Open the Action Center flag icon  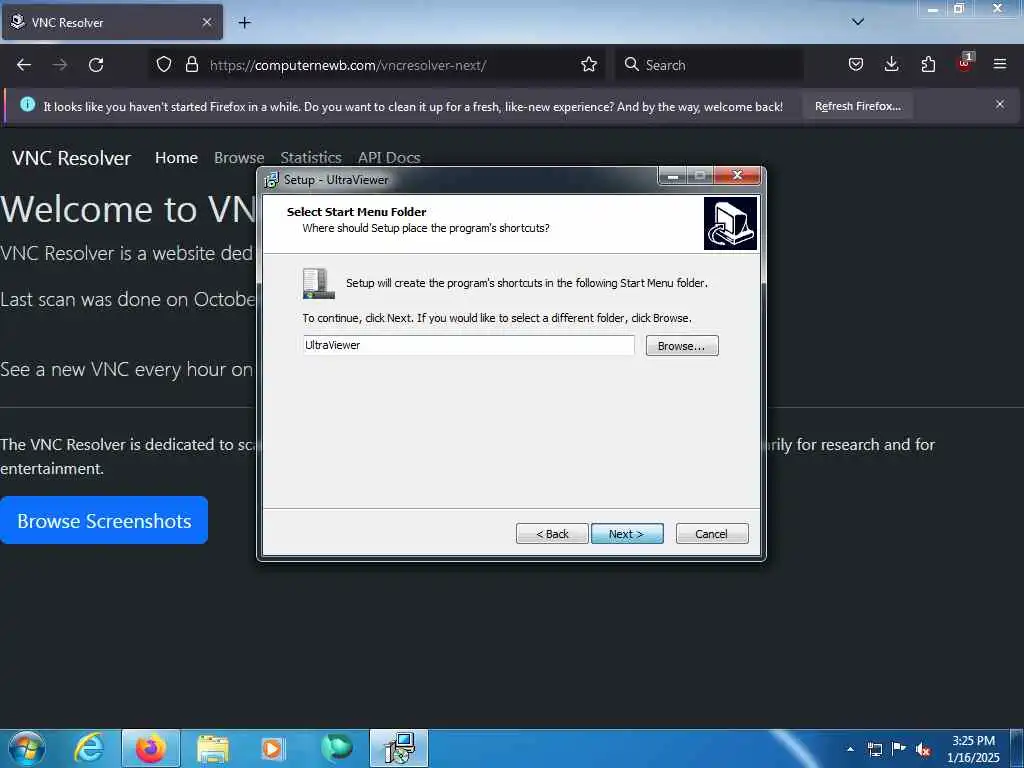click(x=899, y=749)
